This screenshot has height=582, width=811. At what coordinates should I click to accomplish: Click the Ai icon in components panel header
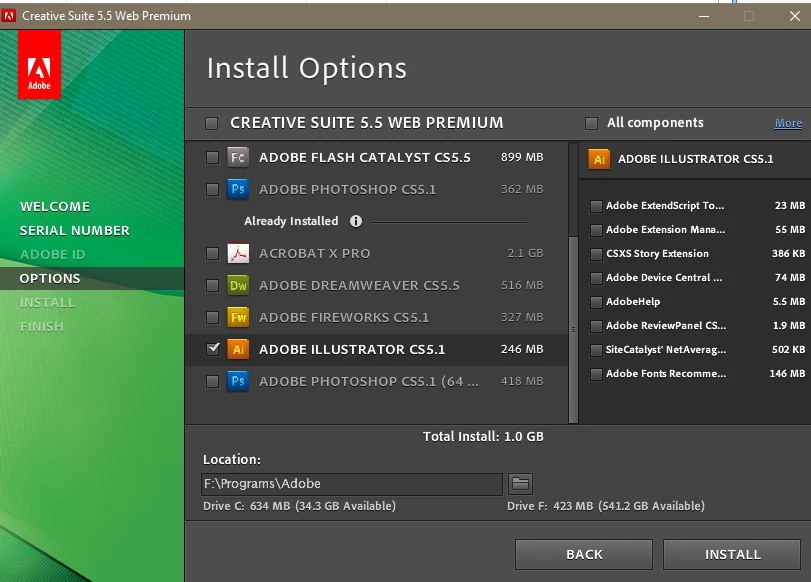[x=599, y=159]
